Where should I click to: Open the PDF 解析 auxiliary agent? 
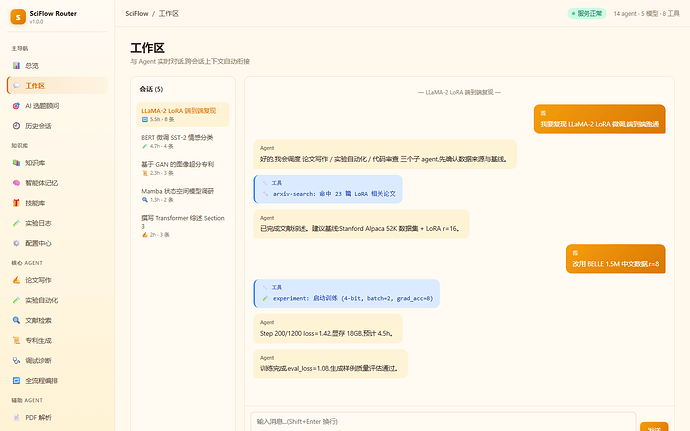57,417
